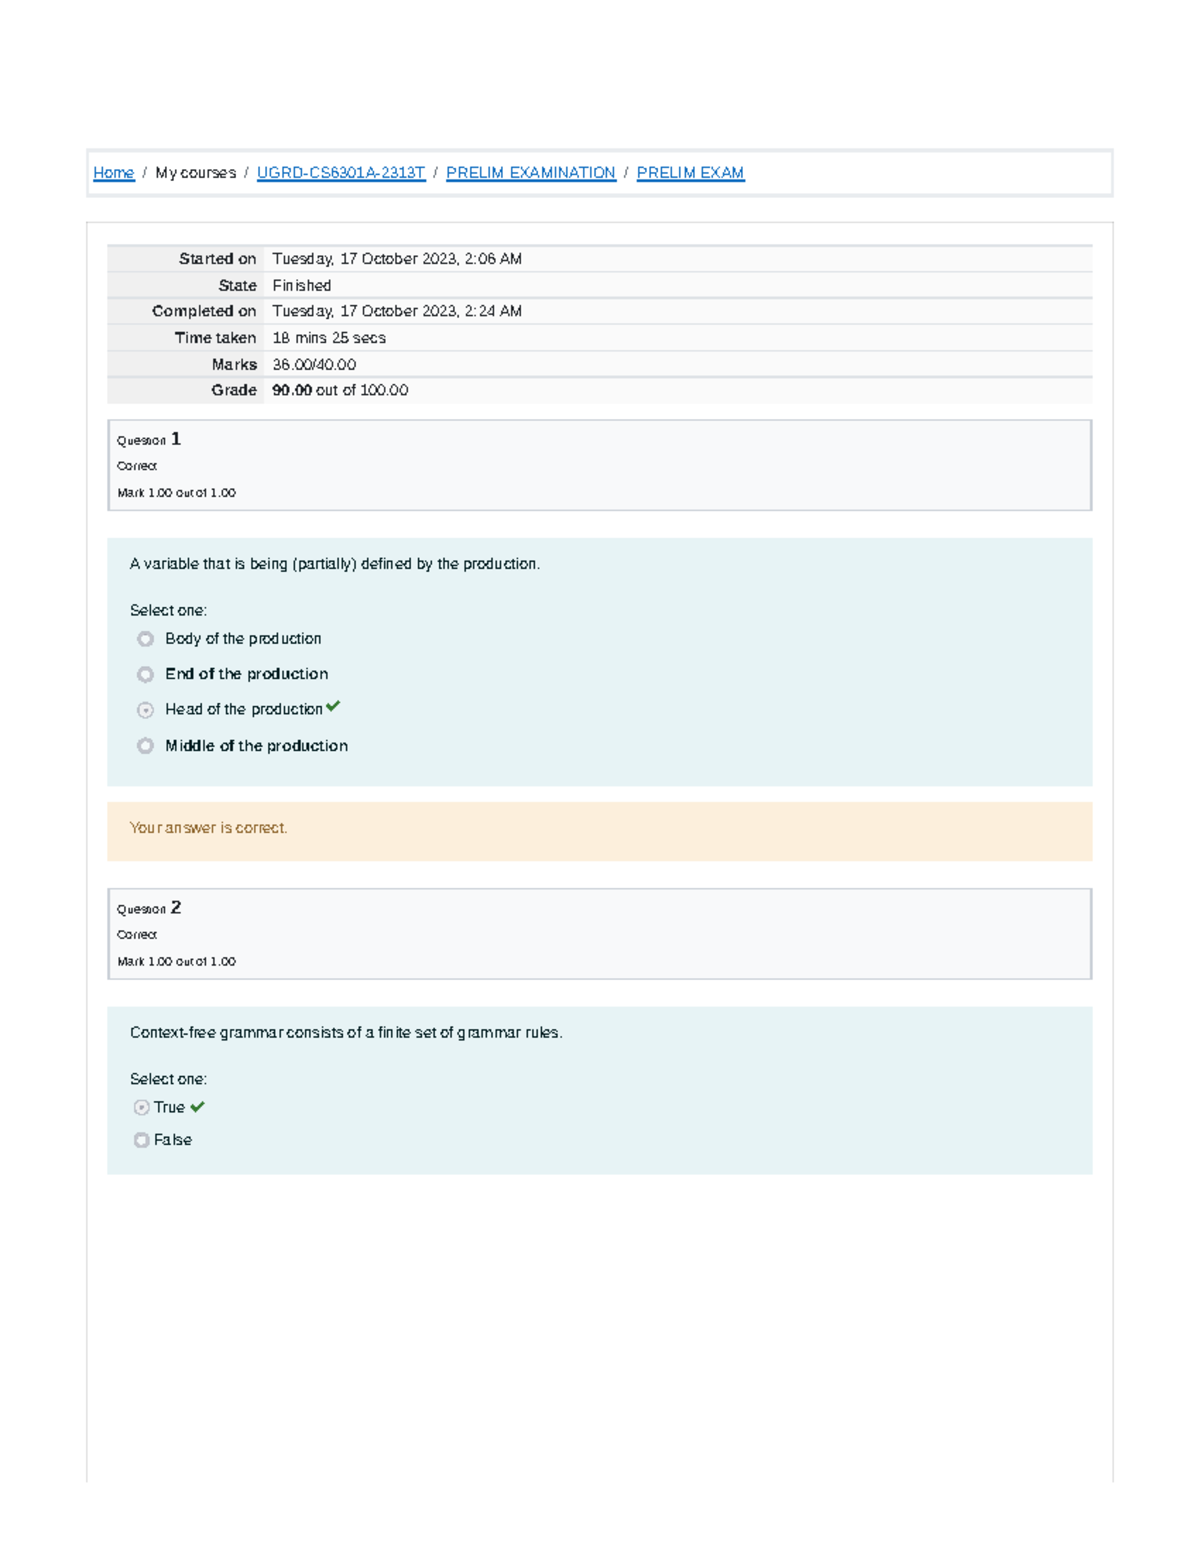Click the 'Started on' date value
The height and width of the screenshot is (1553, 1200).
[x=397, y=259]
